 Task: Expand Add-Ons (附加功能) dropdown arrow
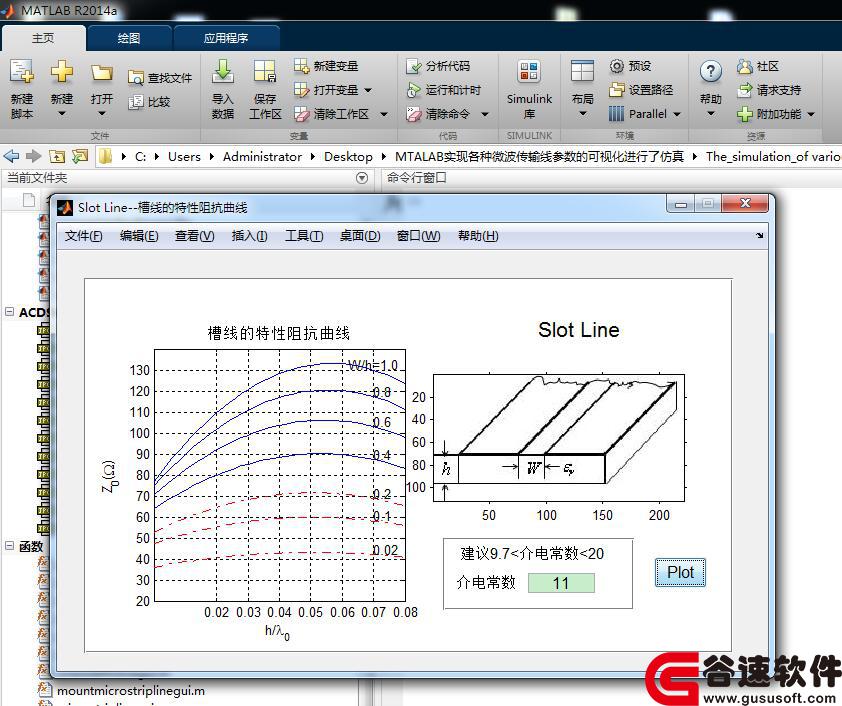coord(811,114)
